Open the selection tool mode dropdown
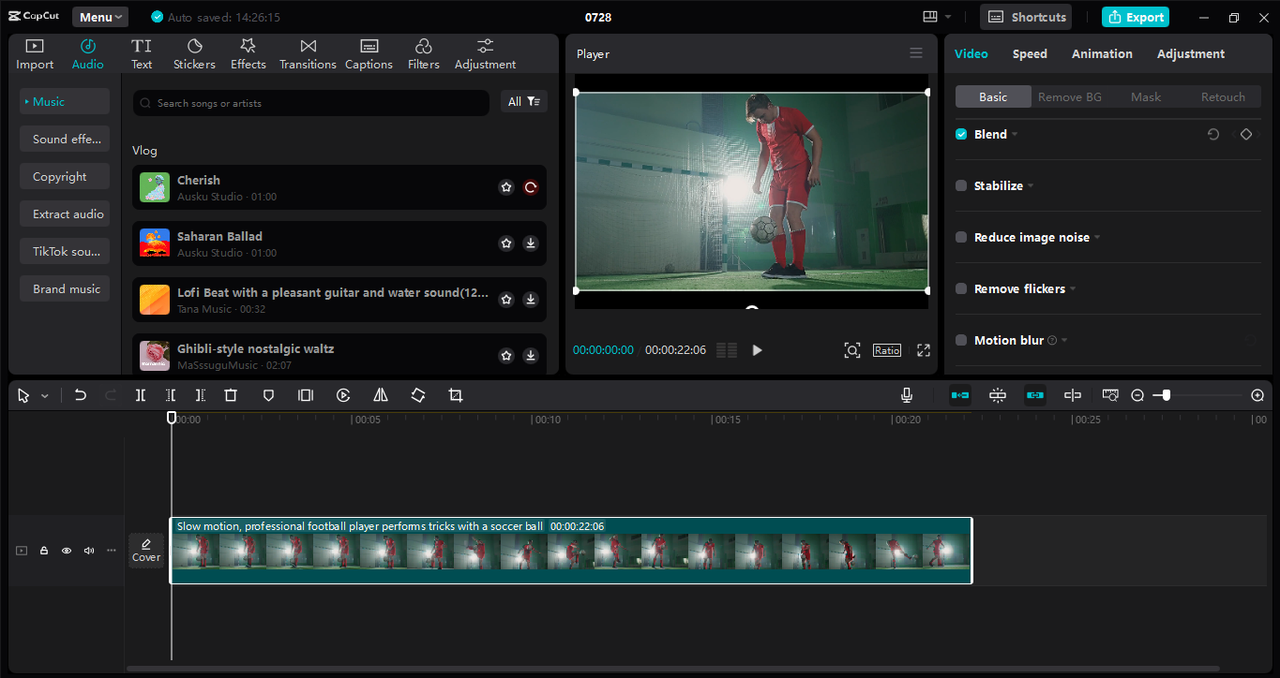The image size is (1280, 678). (x=45, y=396)
